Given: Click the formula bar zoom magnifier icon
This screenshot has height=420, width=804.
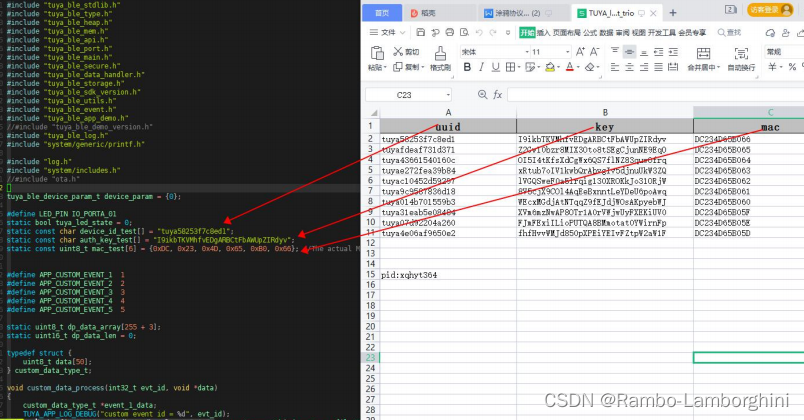Looking at the screenshot, I should point(482,94).
